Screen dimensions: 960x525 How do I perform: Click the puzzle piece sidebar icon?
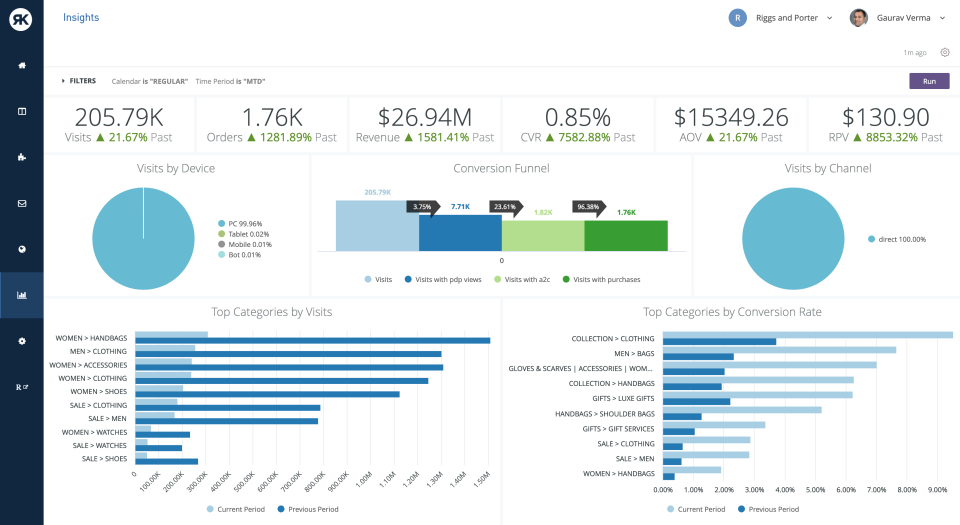pyautogui.click(x=21, y=157)
